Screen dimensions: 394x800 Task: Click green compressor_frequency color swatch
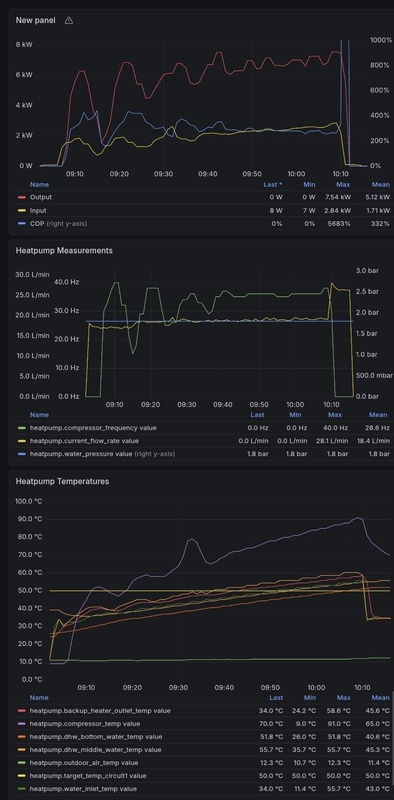coord(21,428)
